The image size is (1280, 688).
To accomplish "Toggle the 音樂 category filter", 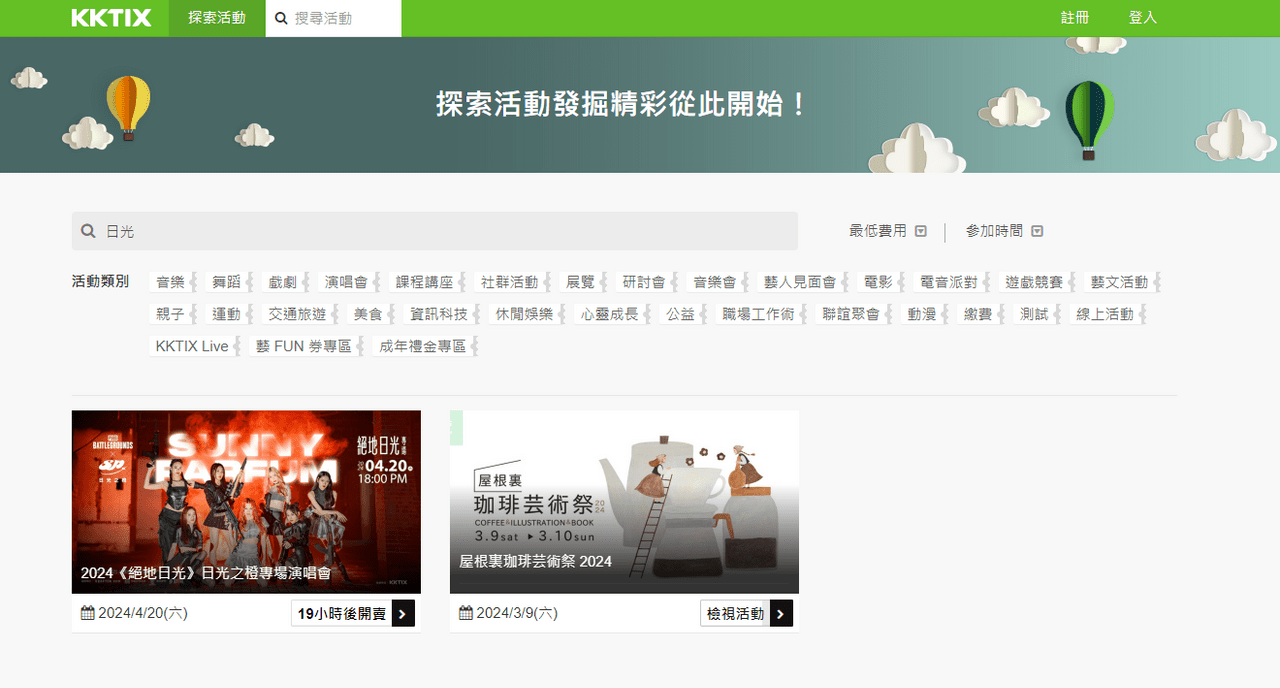I will point(170,281).
